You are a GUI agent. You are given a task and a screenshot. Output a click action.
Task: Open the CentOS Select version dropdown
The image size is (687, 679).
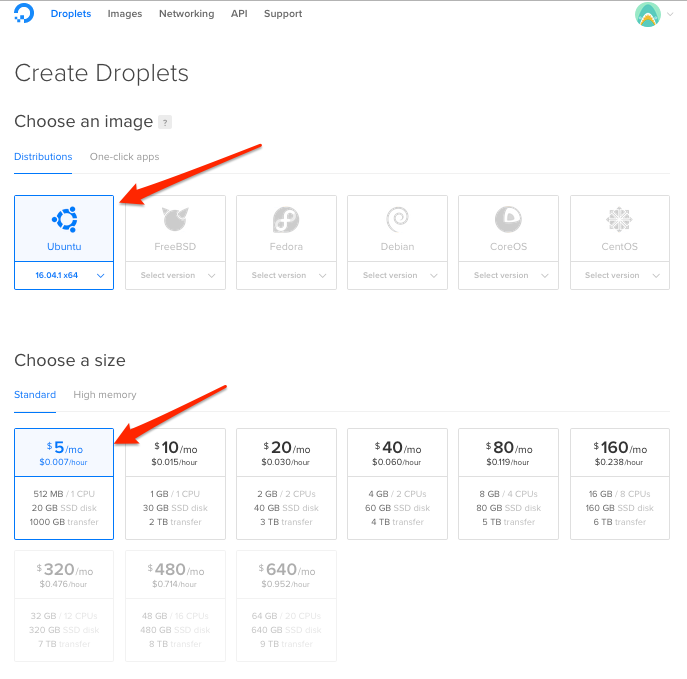620,276
